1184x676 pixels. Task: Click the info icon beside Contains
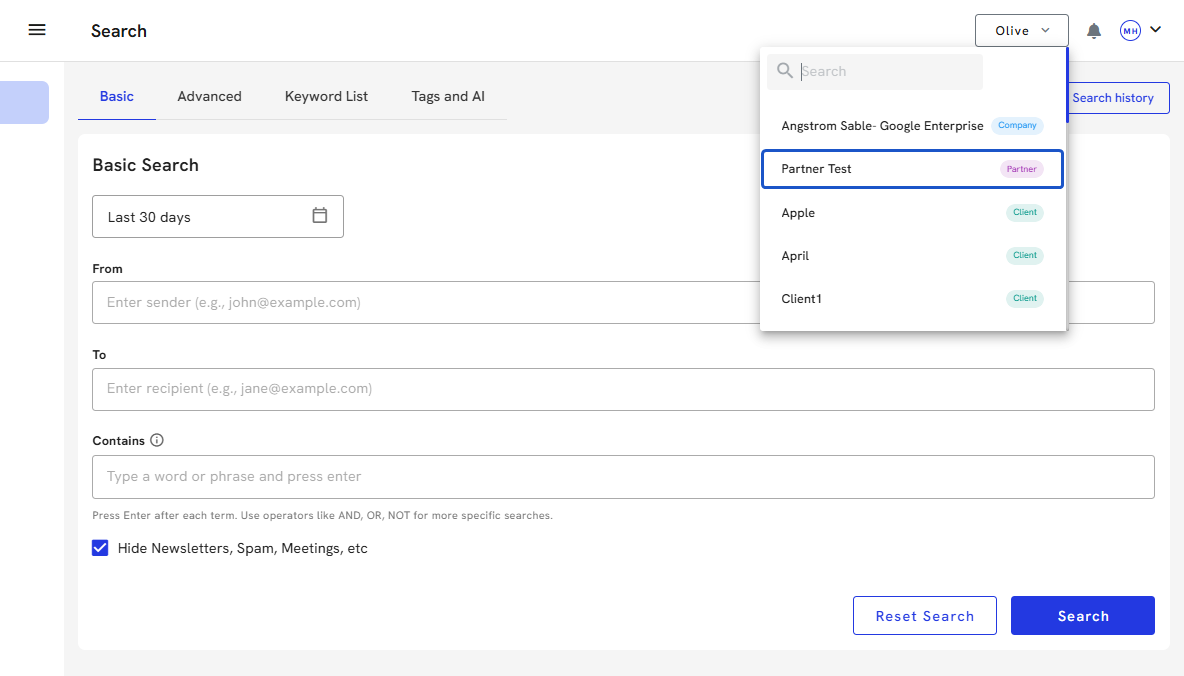click(157, 440)
